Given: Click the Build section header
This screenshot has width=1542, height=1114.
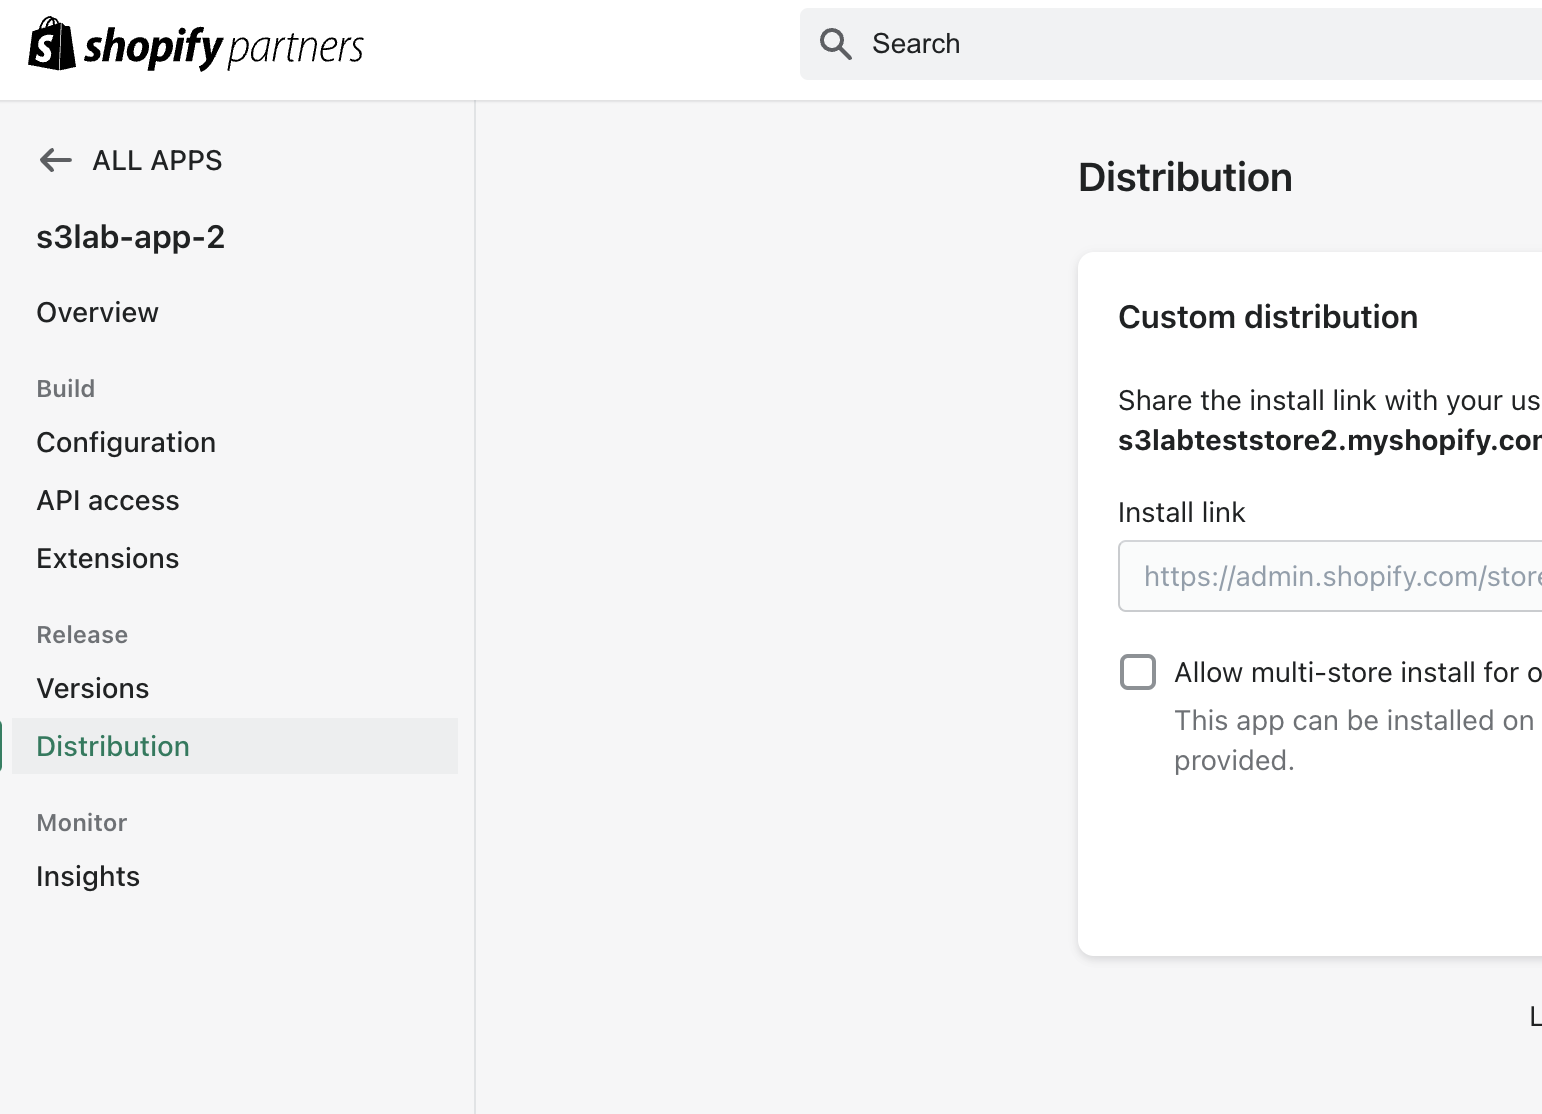Looking at the screenshot, I should (x=65, y=388).
